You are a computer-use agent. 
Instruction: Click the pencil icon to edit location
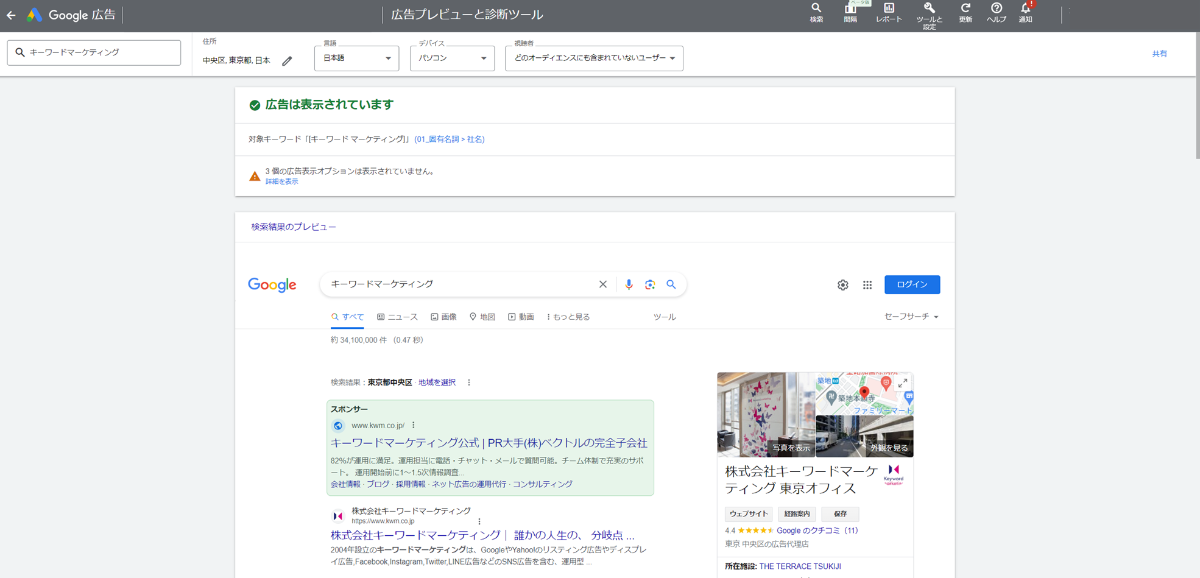coord(287,61)
